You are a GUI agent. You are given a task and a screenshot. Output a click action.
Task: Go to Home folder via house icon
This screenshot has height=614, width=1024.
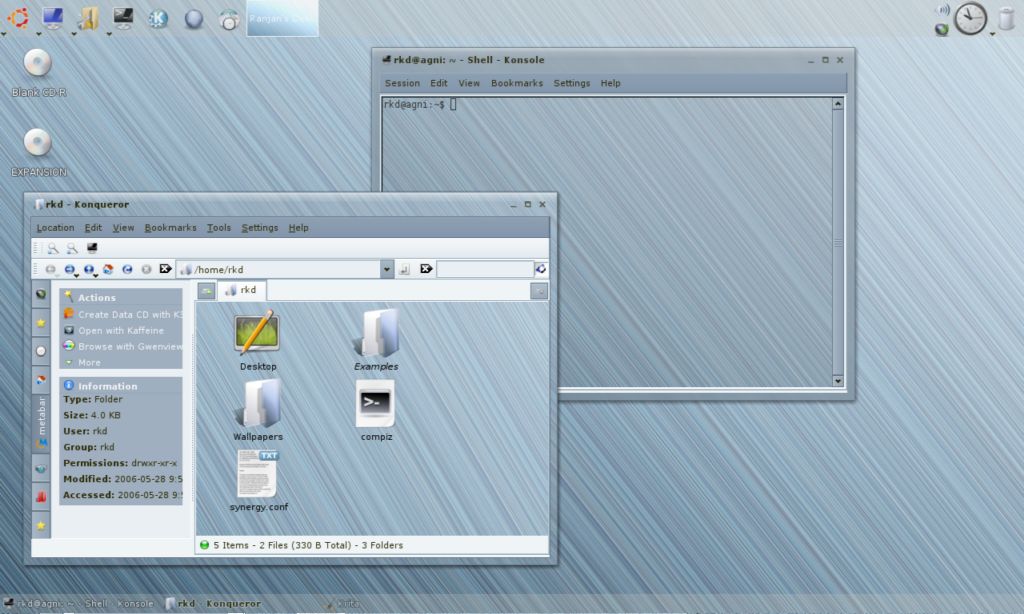click(x=108, y=269)
